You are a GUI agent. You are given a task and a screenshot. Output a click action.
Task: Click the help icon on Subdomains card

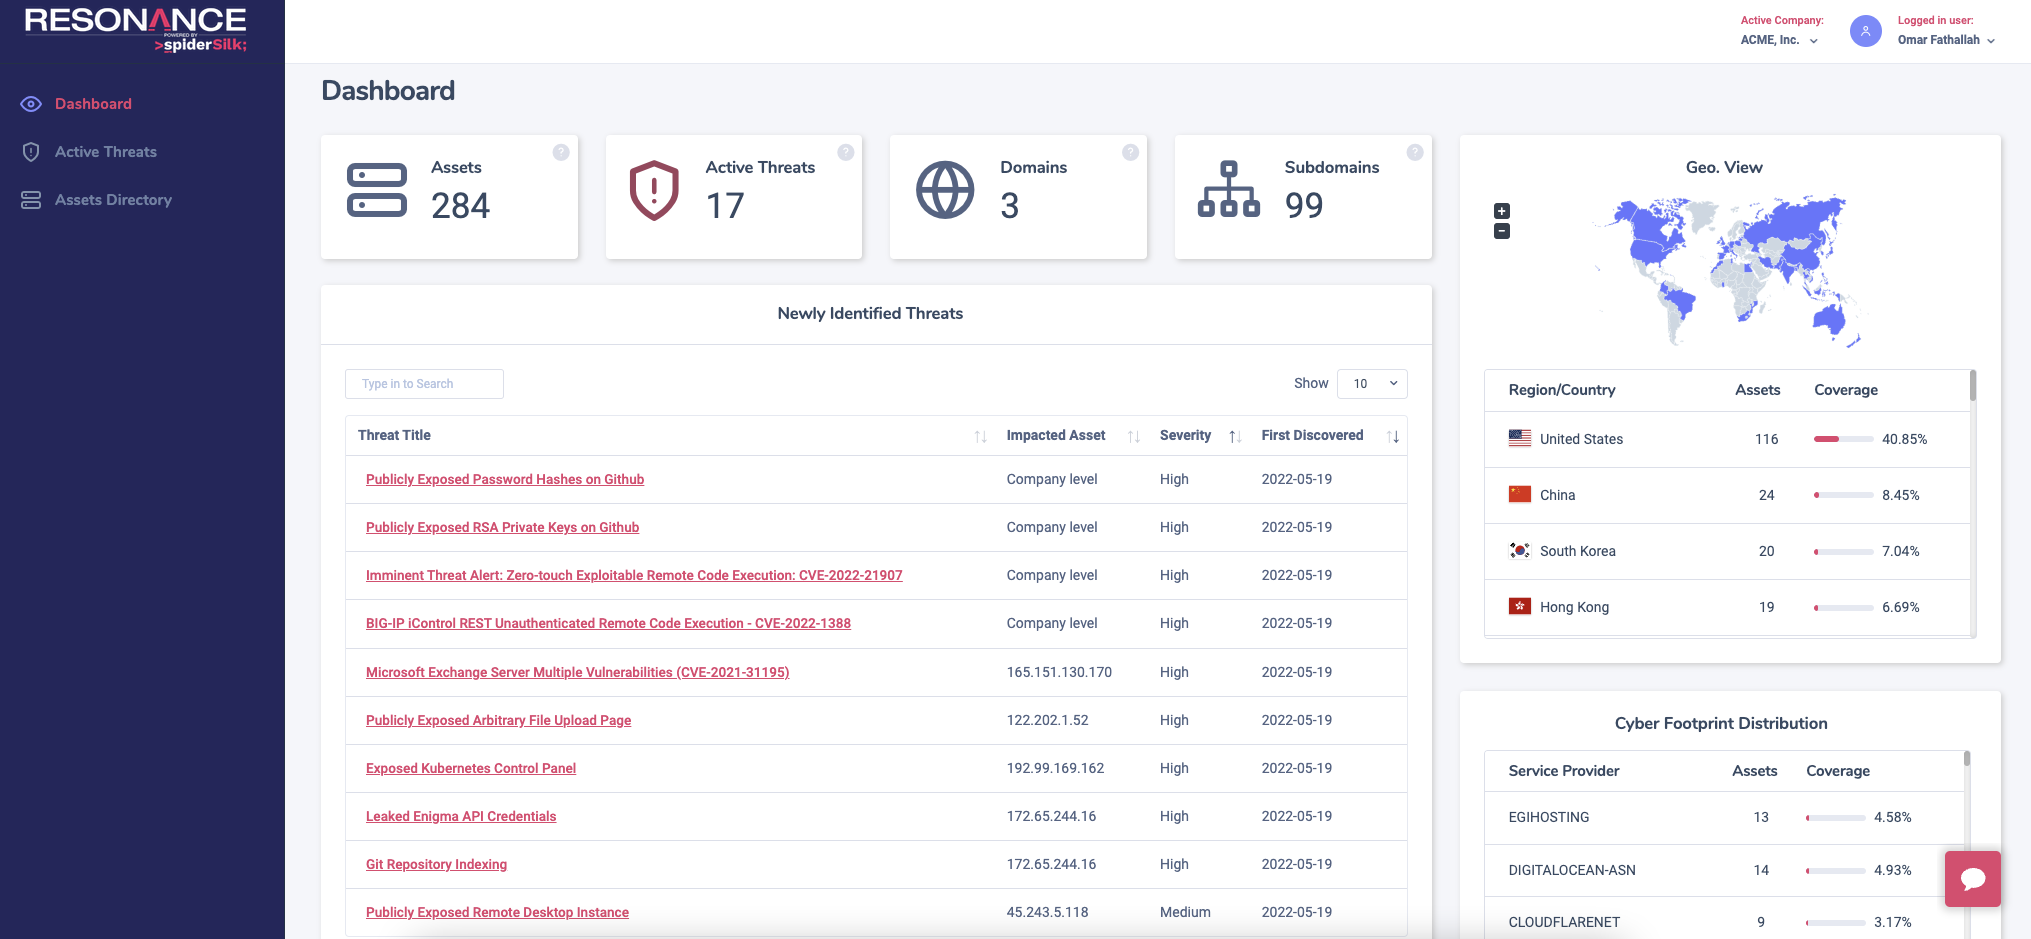click(1415, 152)
